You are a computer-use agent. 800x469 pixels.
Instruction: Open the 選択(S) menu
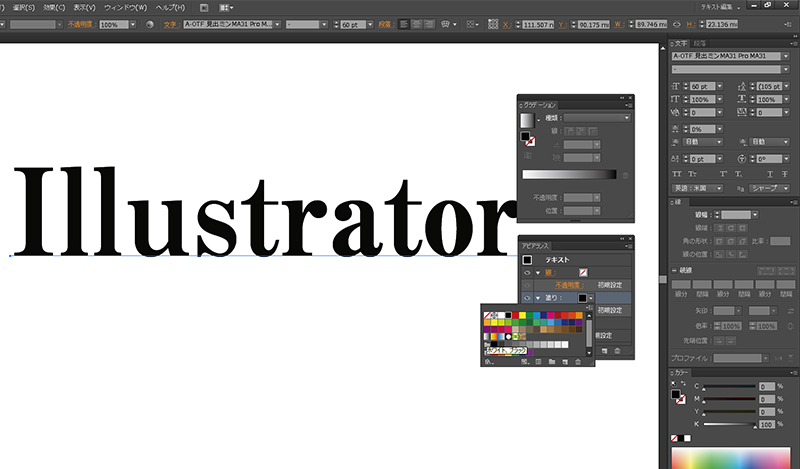[x=23, y=8]
